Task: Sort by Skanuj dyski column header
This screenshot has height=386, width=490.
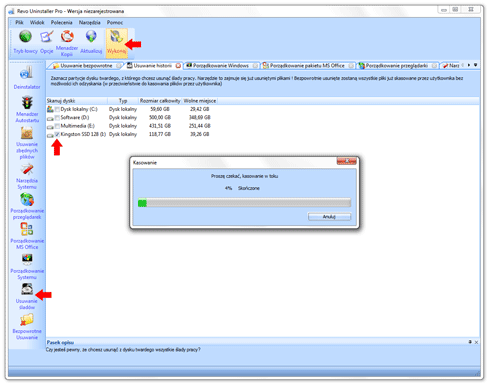Action: point(77,101)
